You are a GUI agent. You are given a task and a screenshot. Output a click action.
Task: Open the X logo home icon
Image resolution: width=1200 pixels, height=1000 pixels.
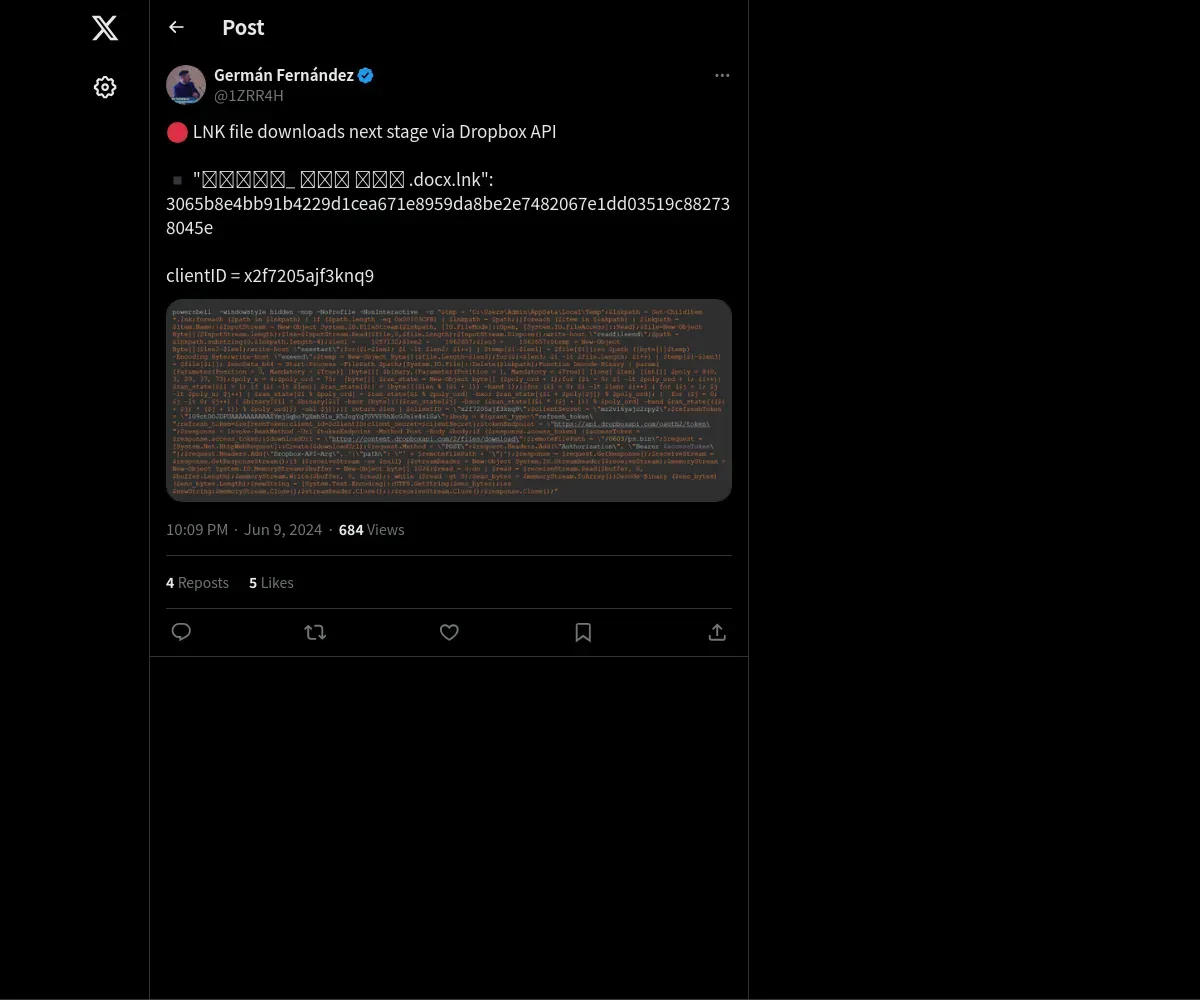point(105,28)
